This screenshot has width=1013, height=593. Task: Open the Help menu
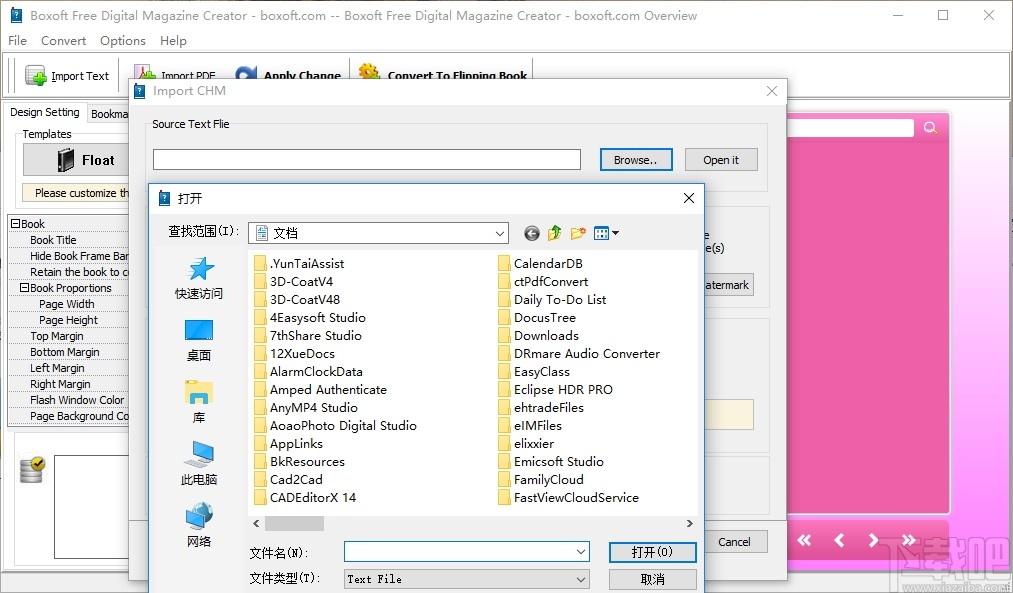pyautogui.click(x=173, y=41)
